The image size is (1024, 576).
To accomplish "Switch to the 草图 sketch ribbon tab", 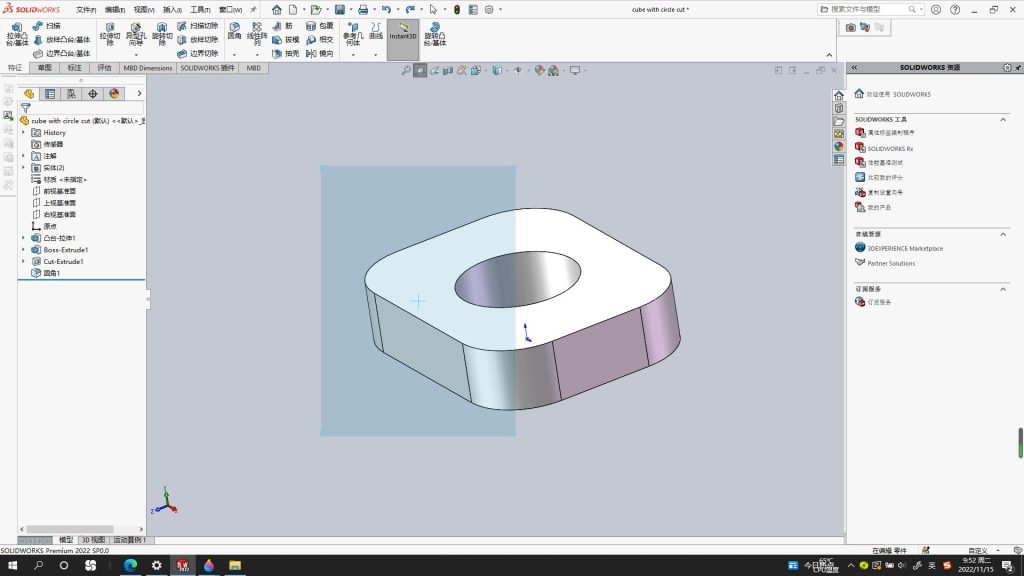I will pyautogui.click(x=44, y=68).
